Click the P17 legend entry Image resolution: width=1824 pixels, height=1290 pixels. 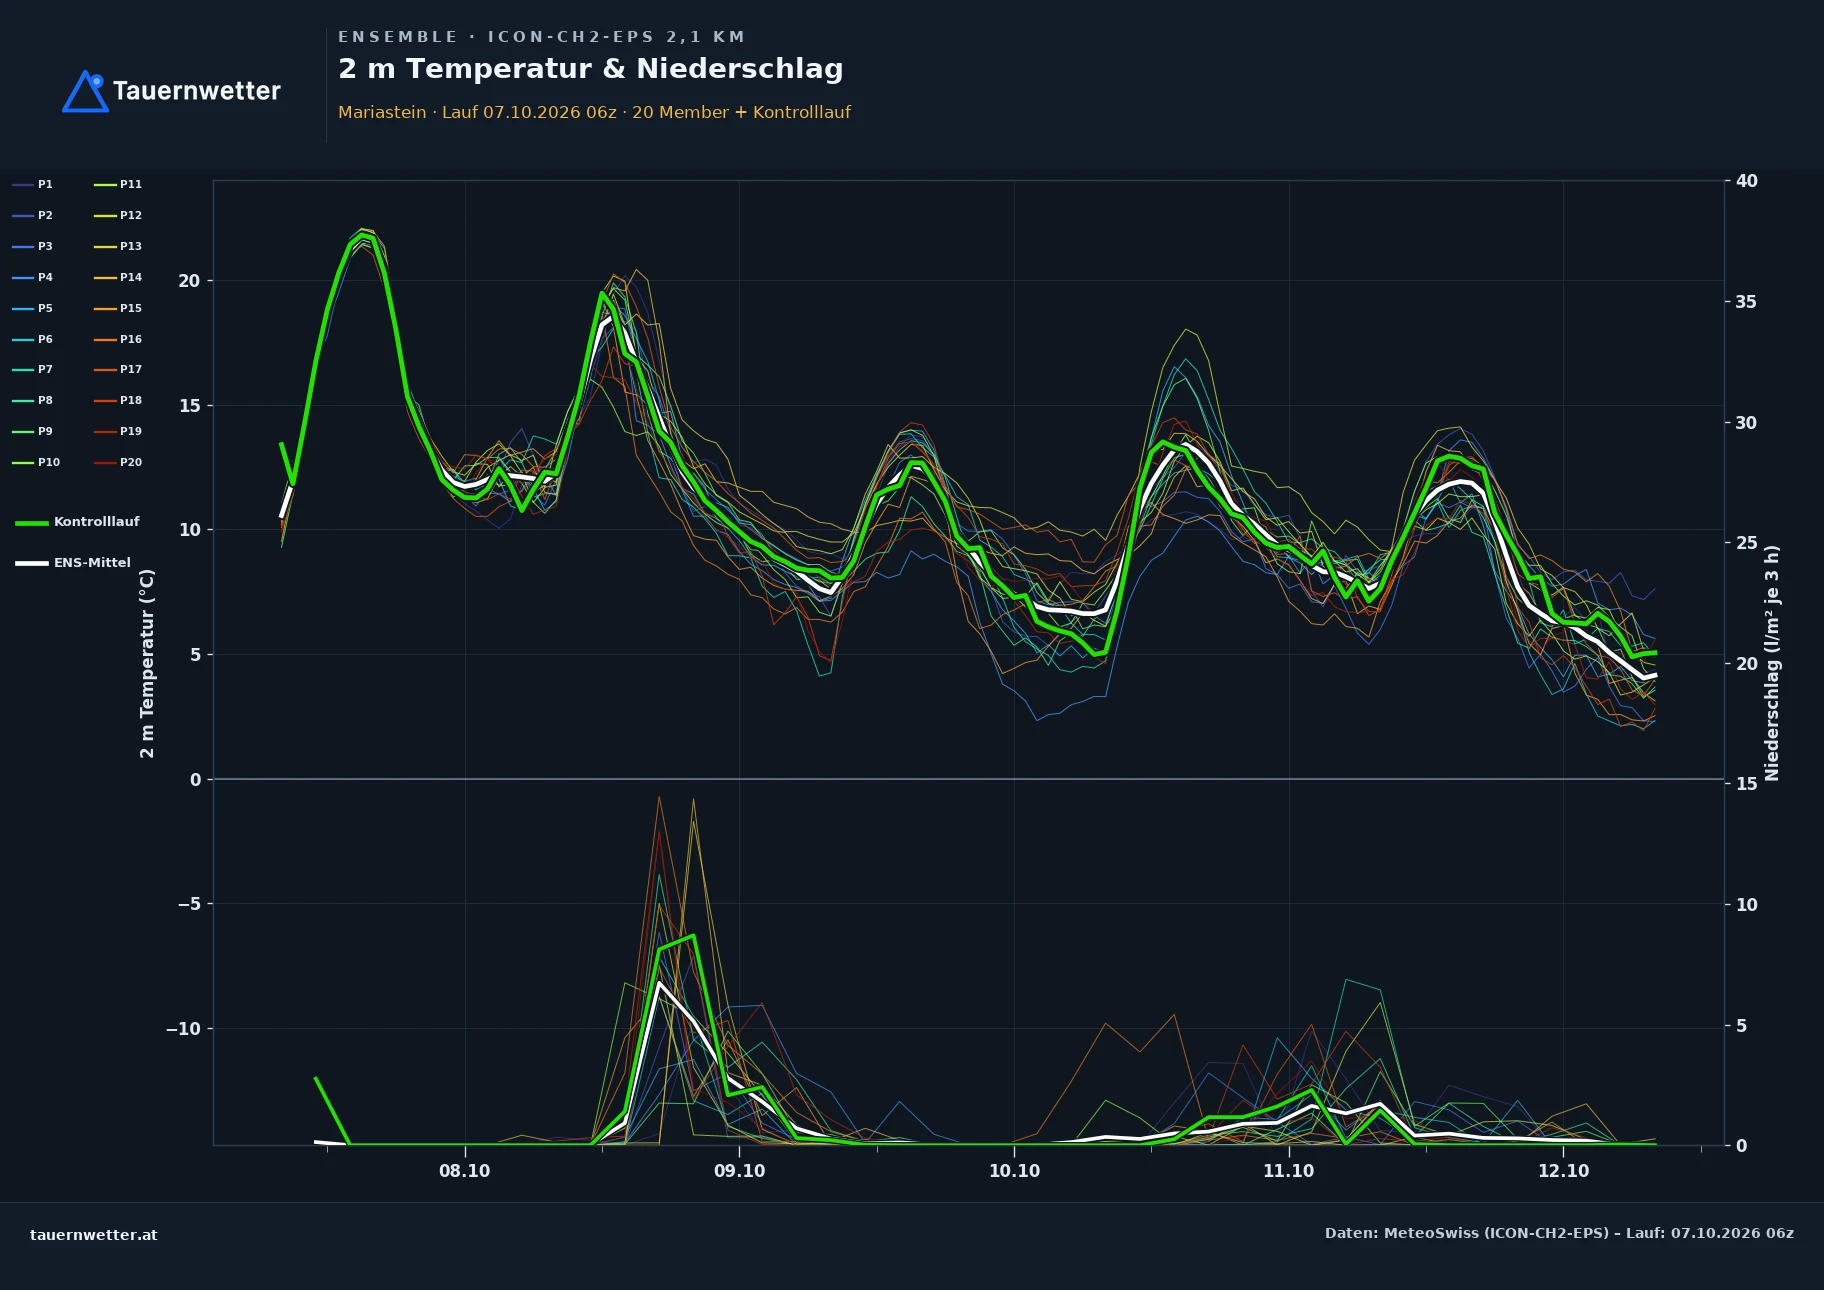point(118,369)
